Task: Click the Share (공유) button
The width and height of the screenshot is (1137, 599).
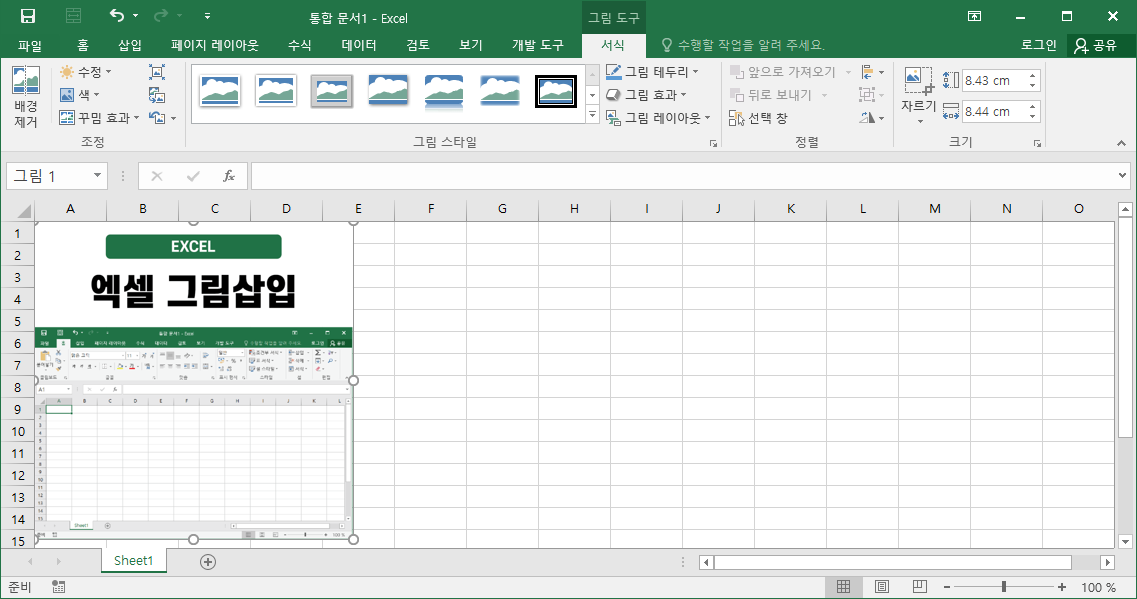Action: click(x=1096, y=45)
